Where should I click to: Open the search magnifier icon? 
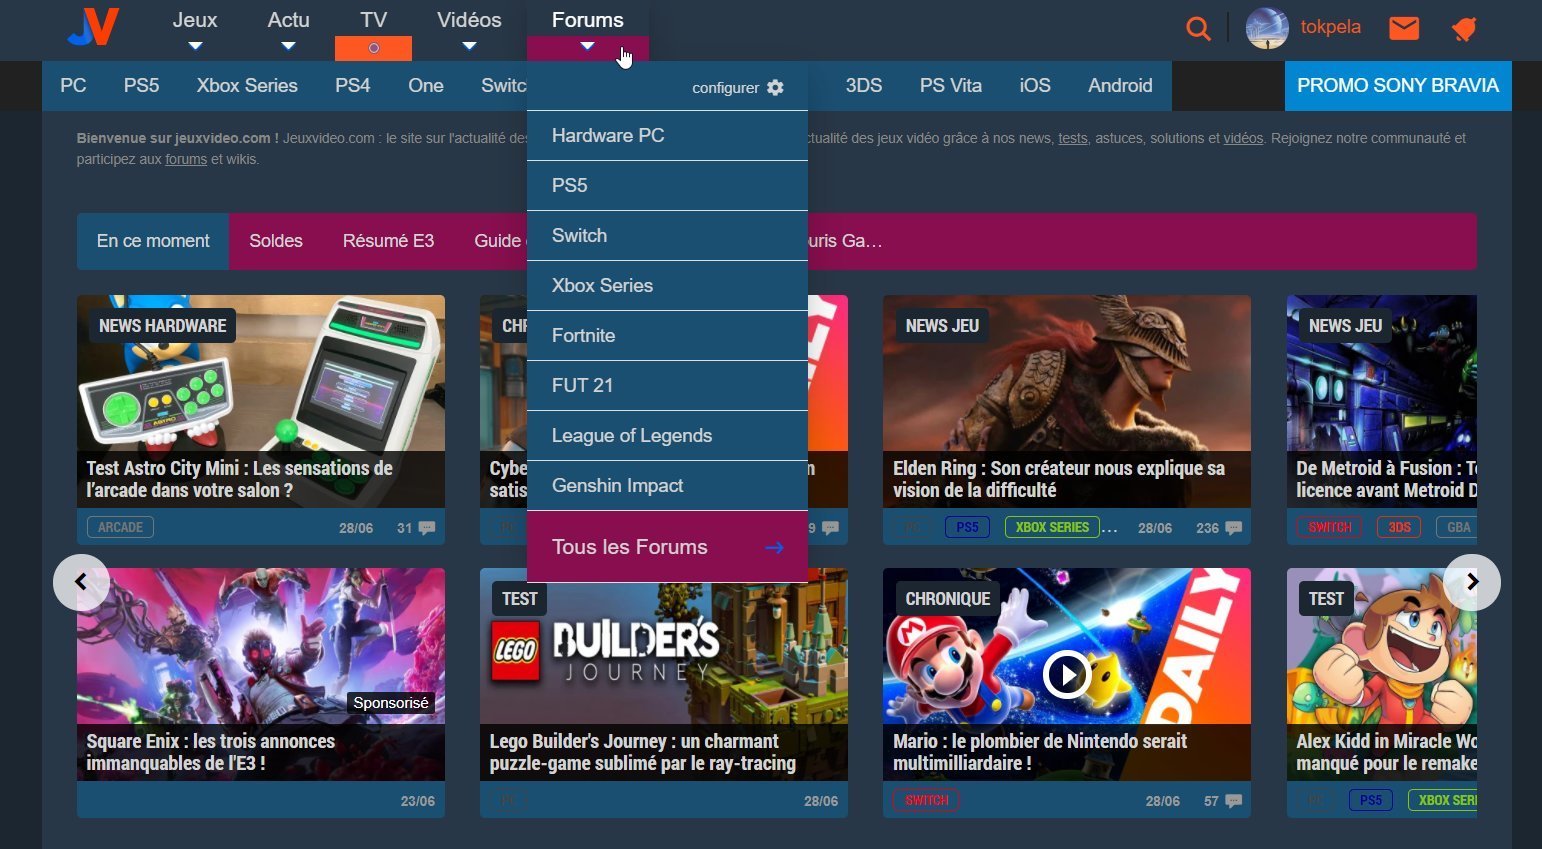tap(1198, 28)
